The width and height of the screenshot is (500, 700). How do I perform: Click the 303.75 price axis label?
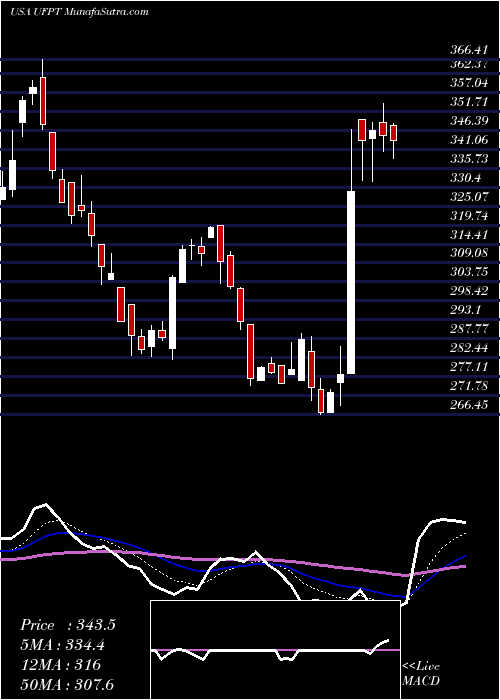point(469,271)
